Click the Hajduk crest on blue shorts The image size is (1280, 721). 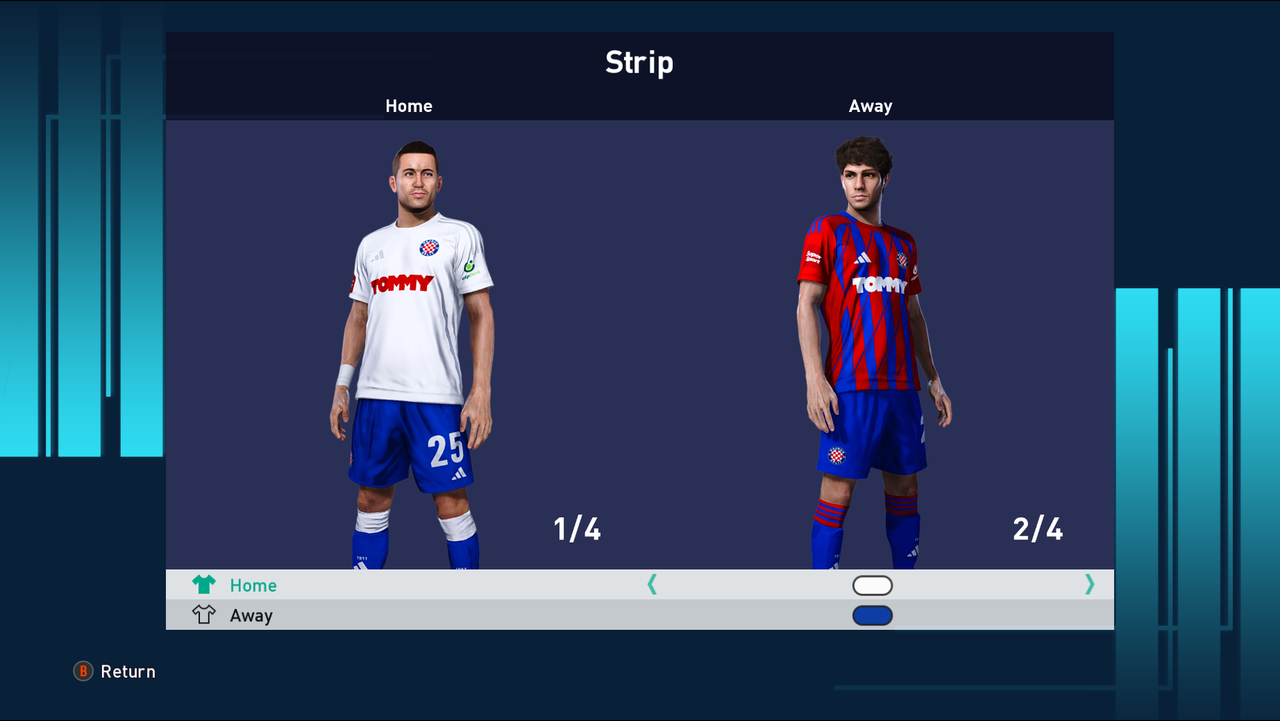point(836,455)
